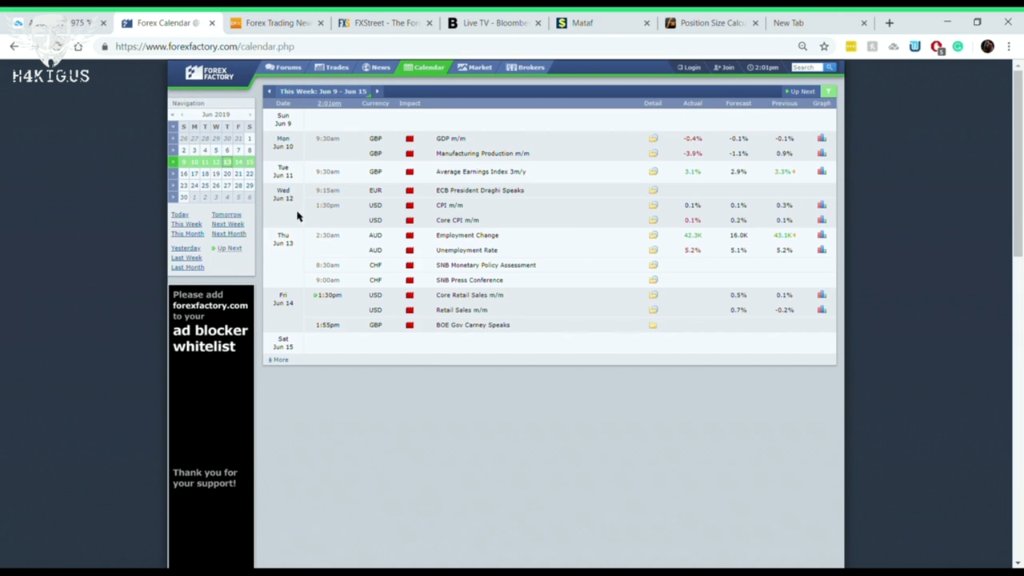Image resolution: width=1024 pixels, height=576 pixels.
Task: Bookmark this page with star icon
Action: pos(824,46)
